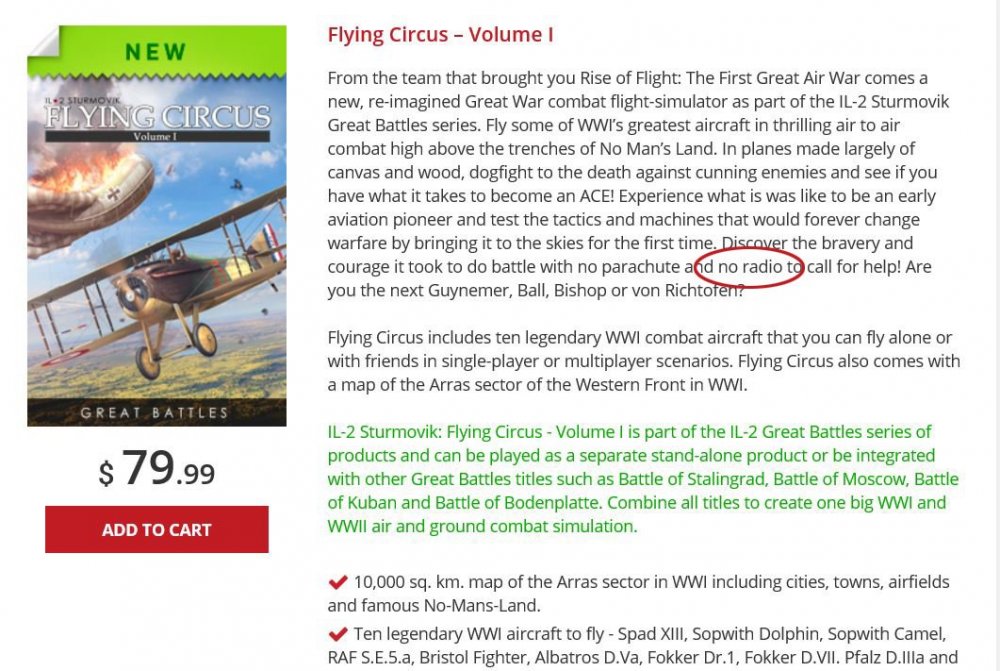The width and height of the screenshot is (1000, 671).
Task: Select the 79.99 price text
Action: click(x=168, y=468)
